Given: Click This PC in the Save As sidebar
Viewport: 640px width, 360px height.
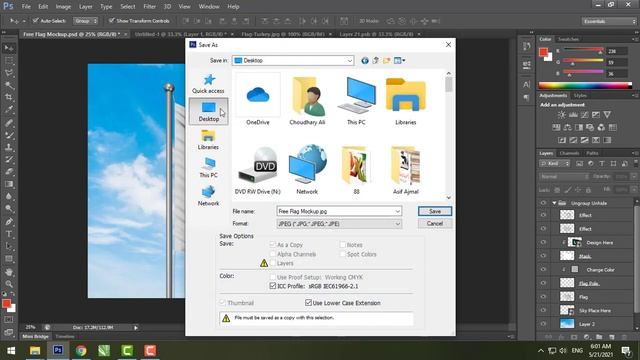Looking at the screenshot, I should point(208,168).
